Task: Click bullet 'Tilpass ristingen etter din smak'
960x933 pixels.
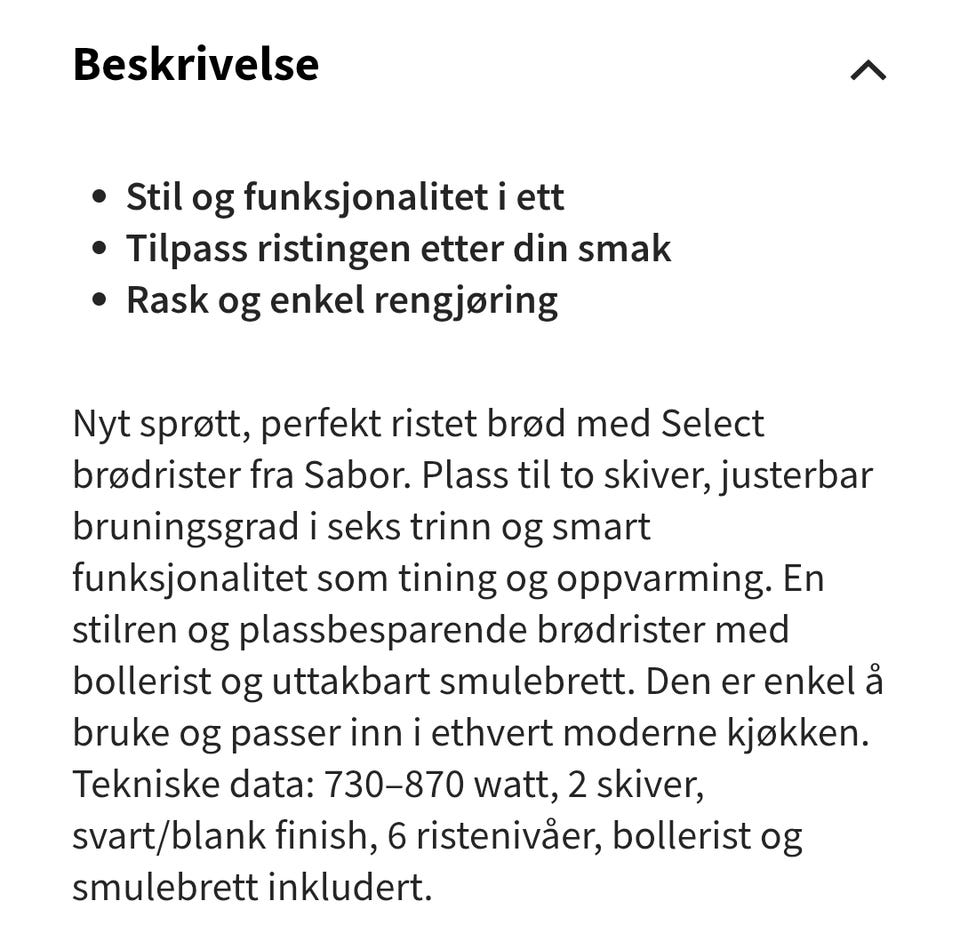Action: tap(398, 248)
